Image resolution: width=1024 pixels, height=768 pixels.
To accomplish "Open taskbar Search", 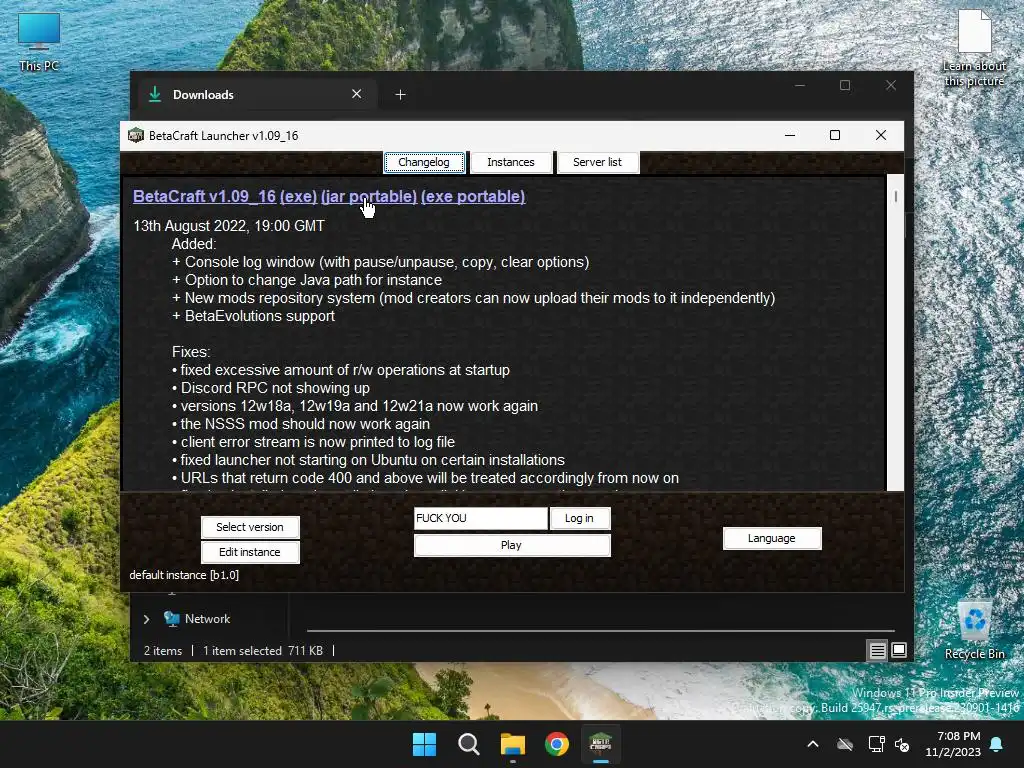I will [468, 744].
